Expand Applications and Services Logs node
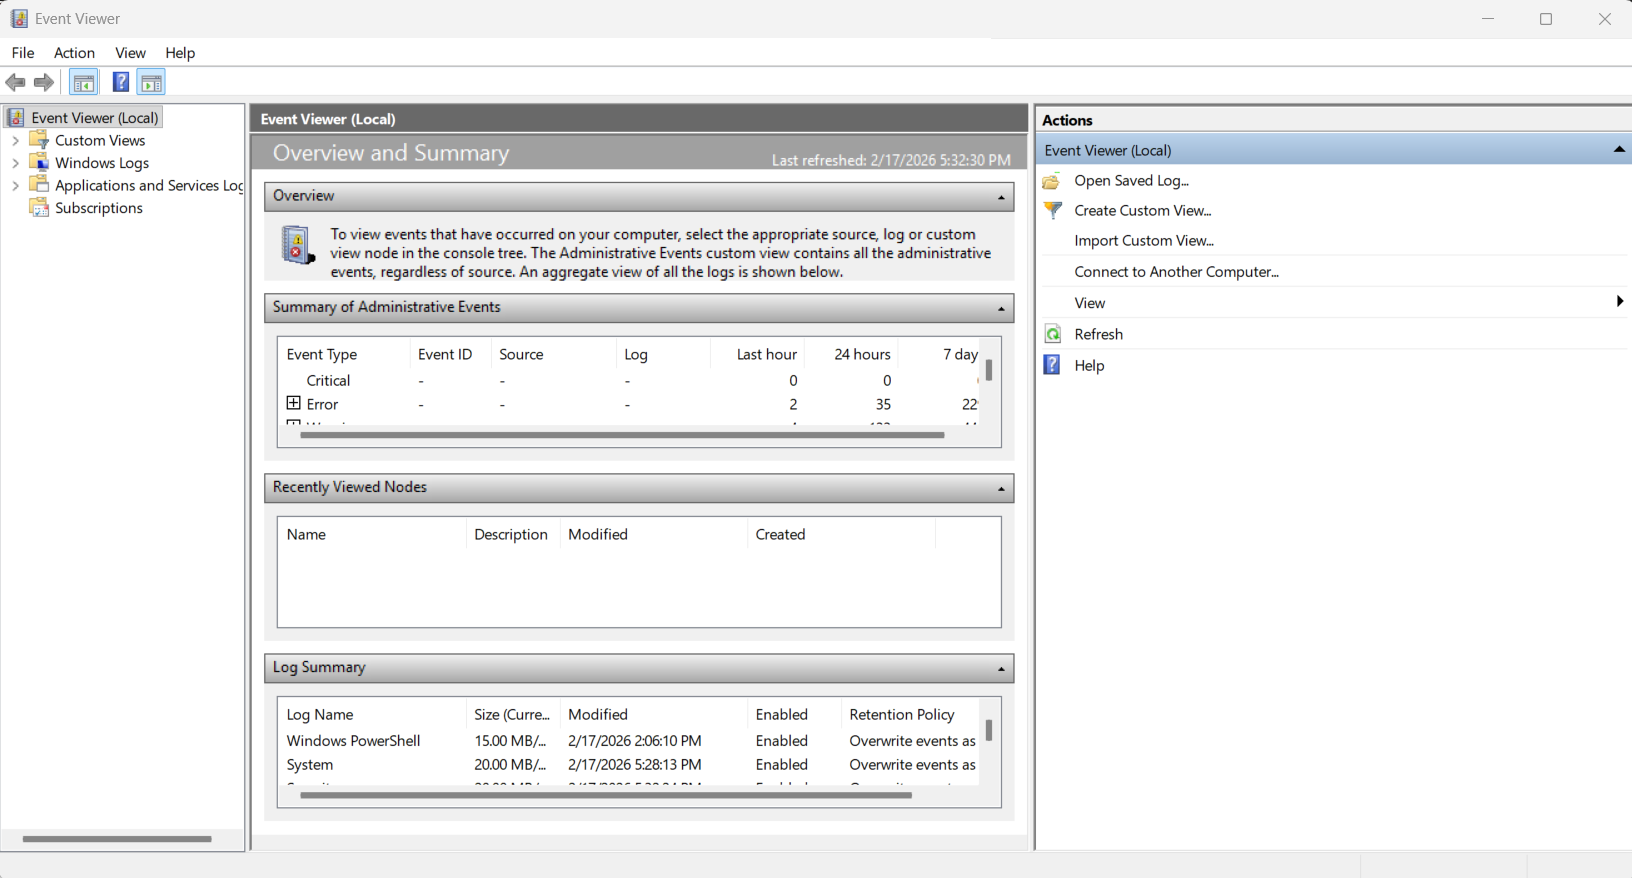The image size is (1632, 878). (15, 186)
